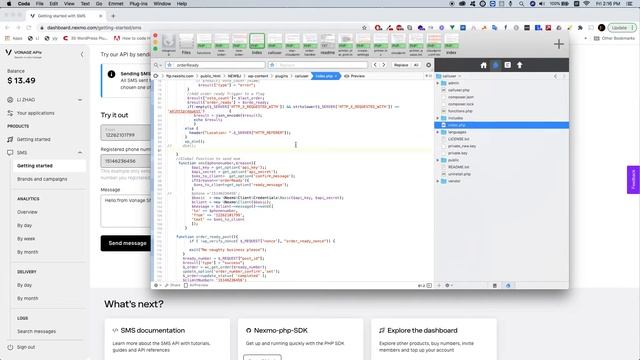Expand the includes folder in file tree
The height and width of the screenshot is (360, 640).
(438, 118)
